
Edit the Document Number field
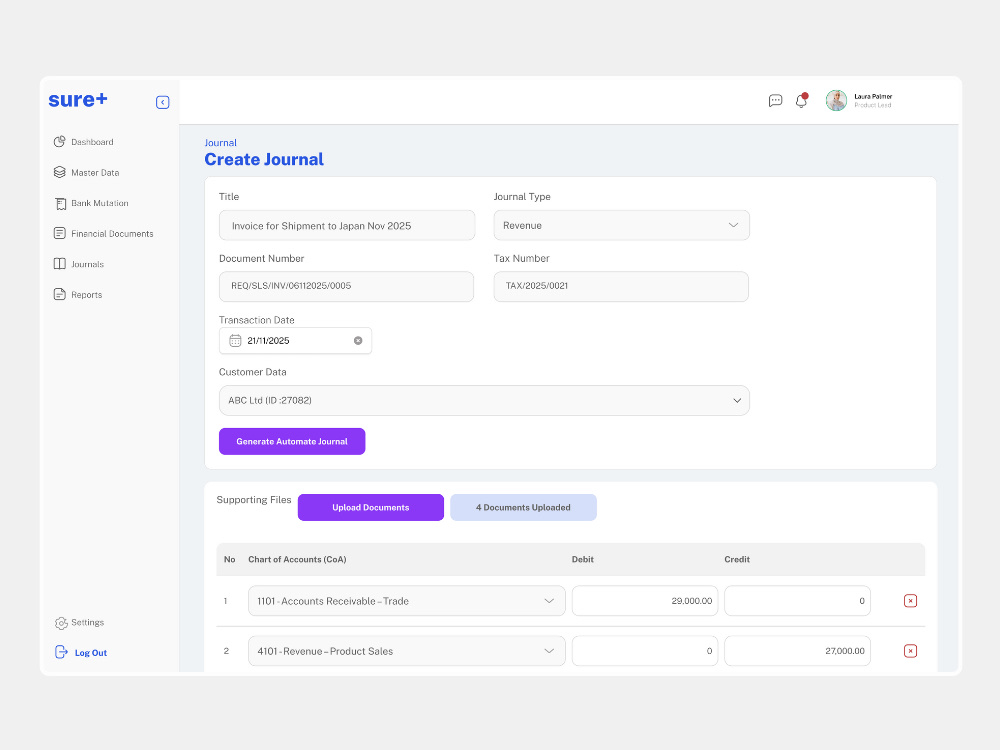[x=346, y=286]
